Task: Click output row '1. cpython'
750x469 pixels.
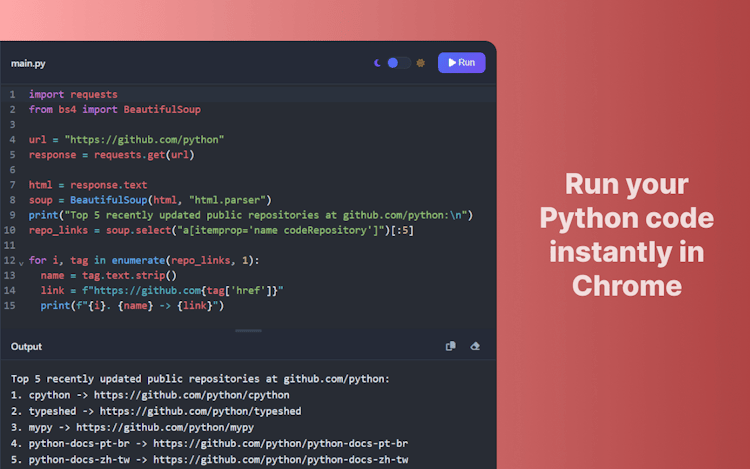Action: pos(150,395)
